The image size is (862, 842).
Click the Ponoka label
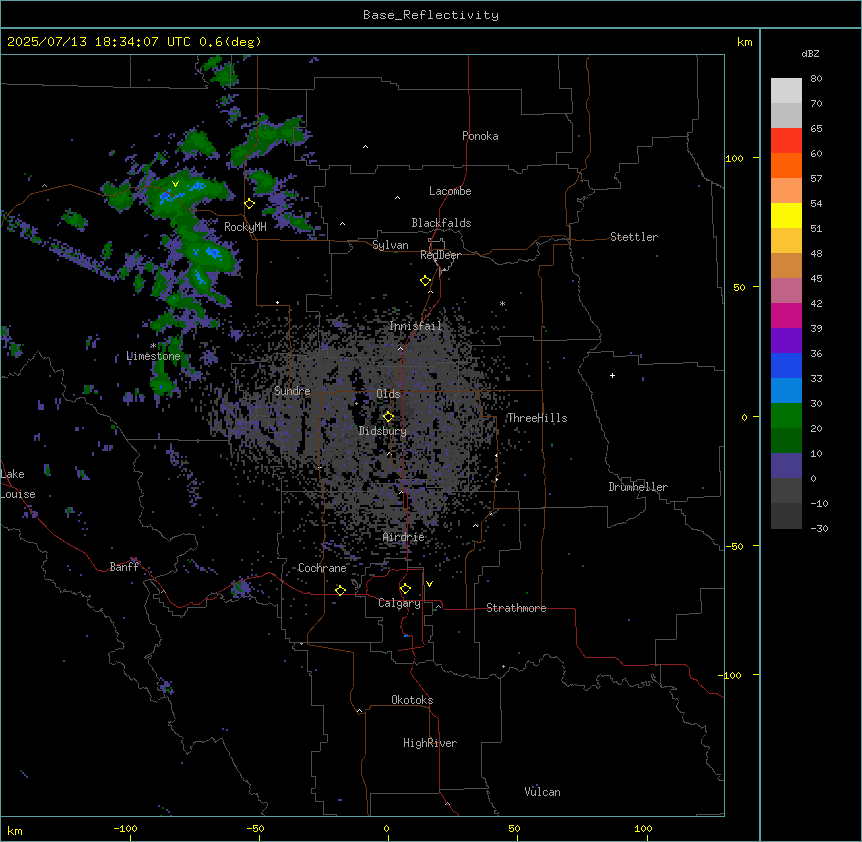(480, 136)
